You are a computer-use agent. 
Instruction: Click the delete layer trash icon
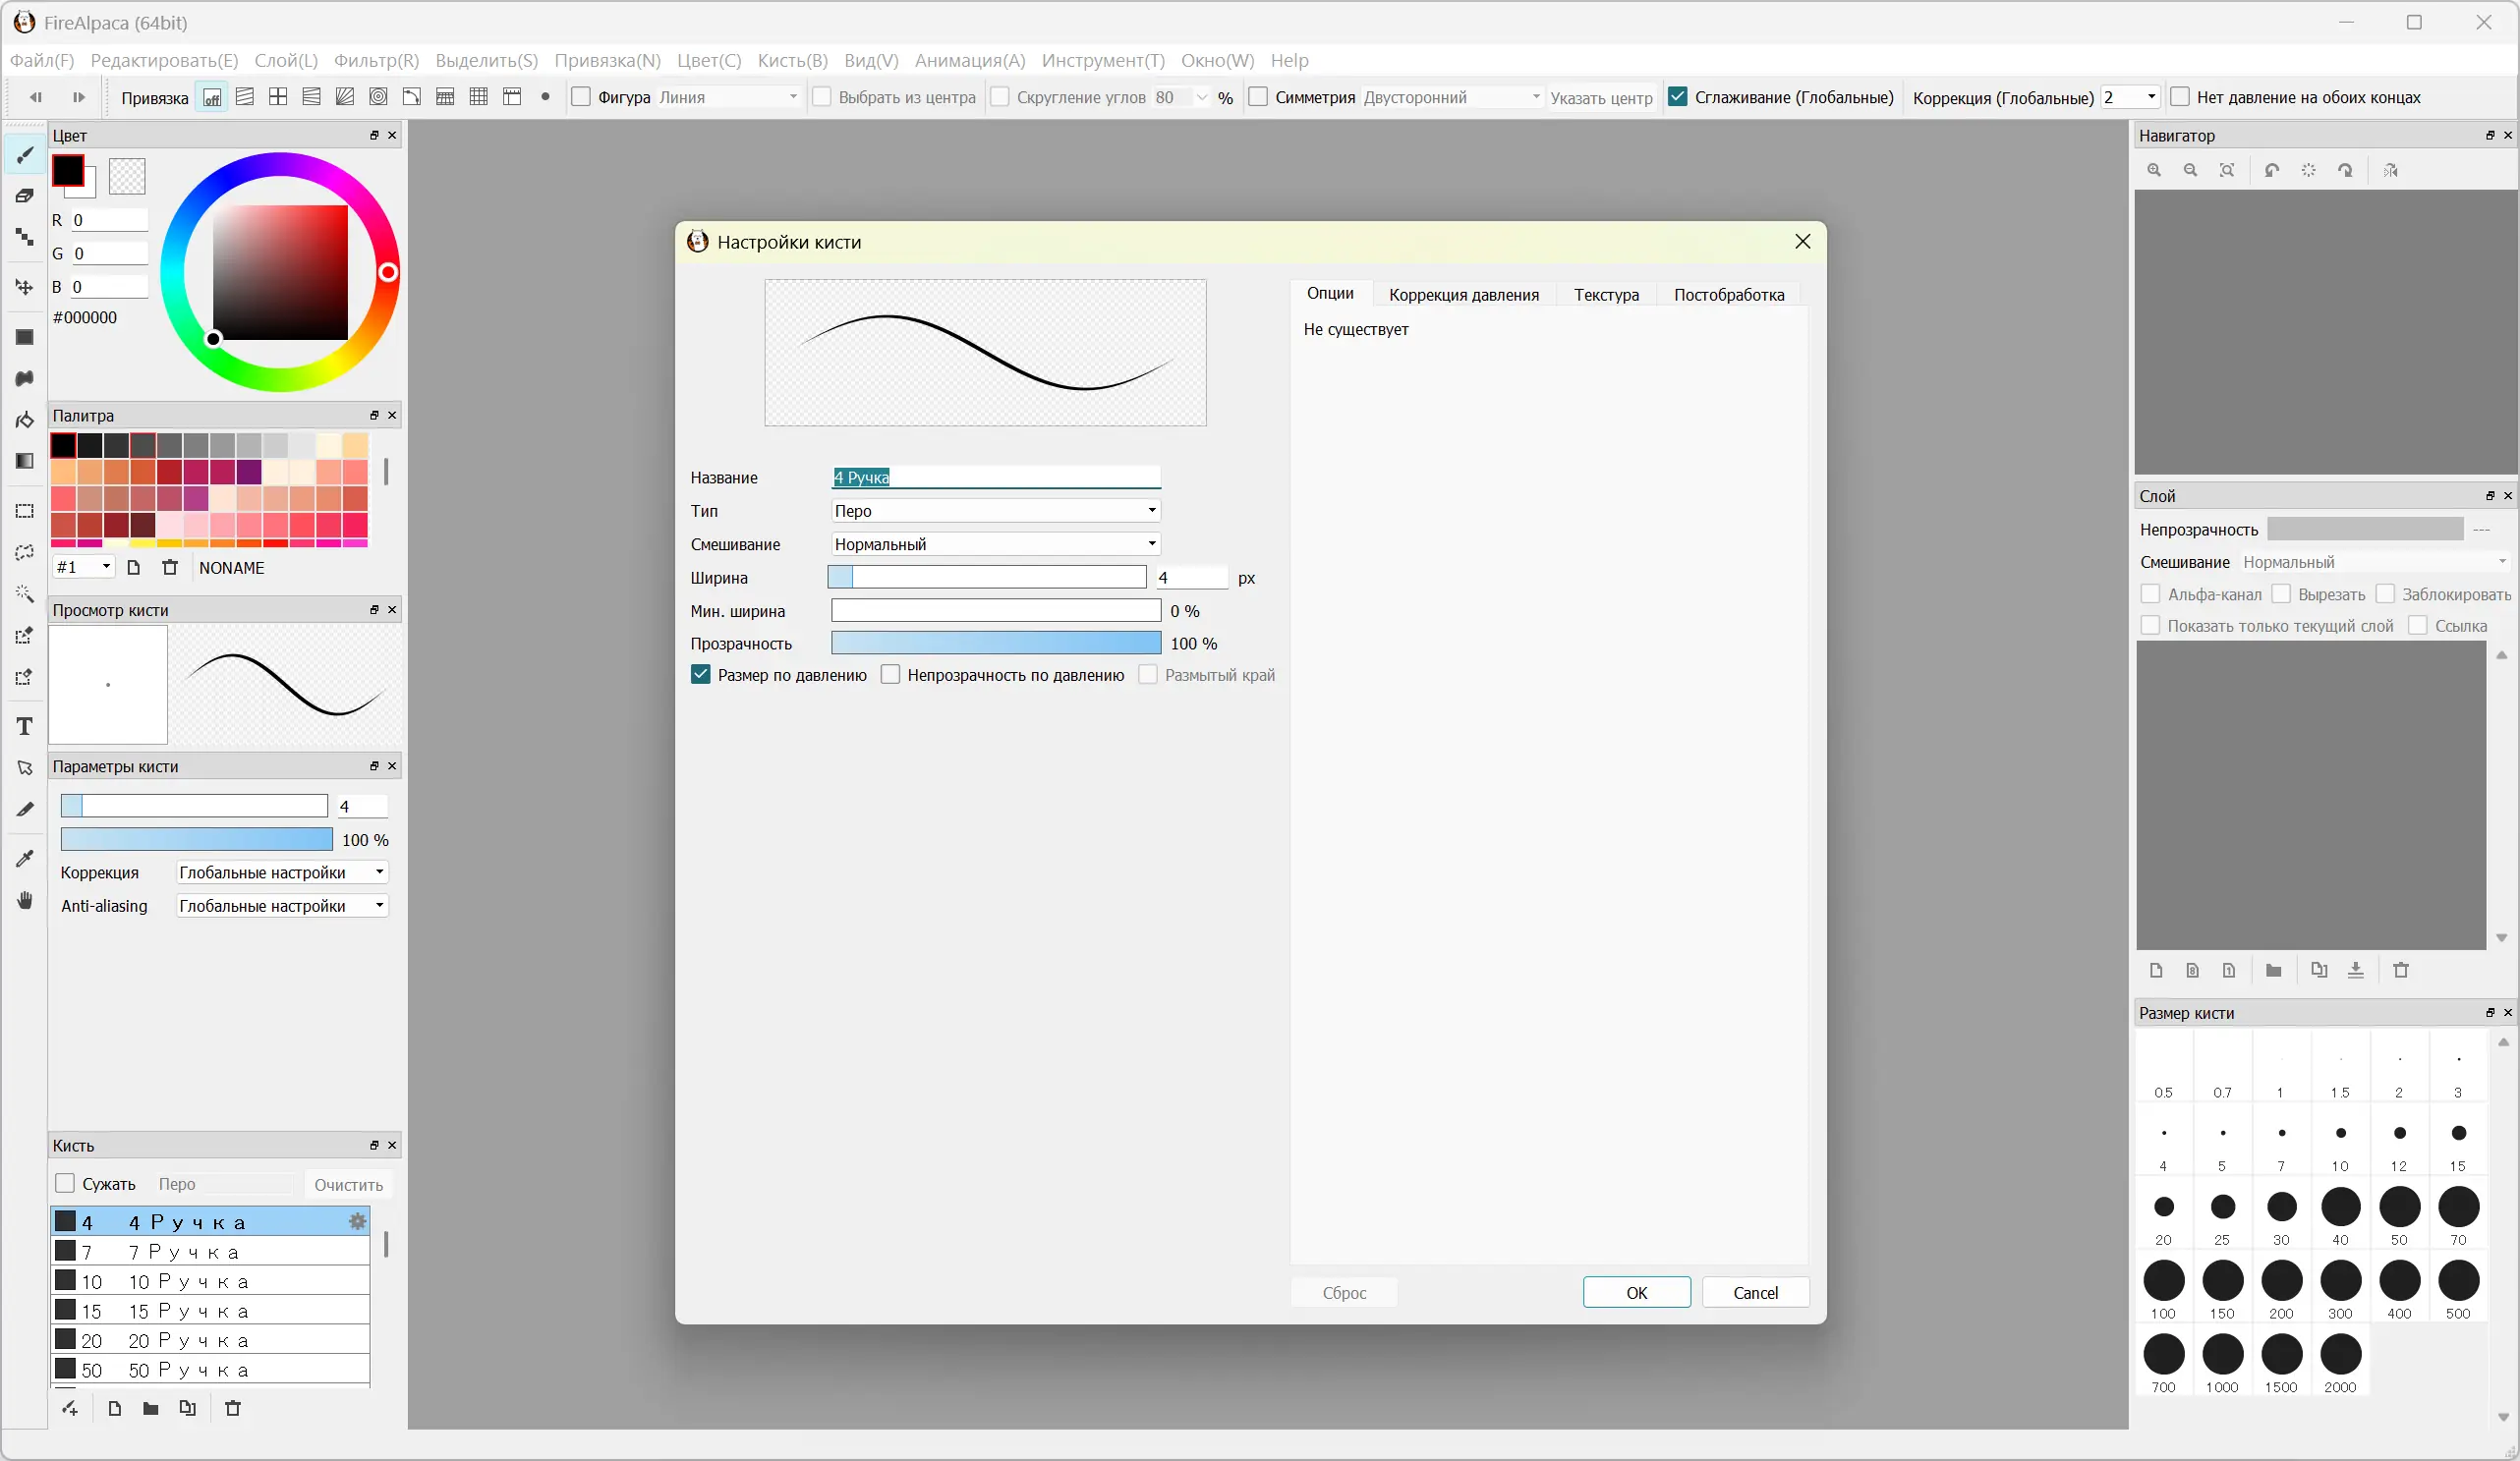click(x=2400, y=970)
